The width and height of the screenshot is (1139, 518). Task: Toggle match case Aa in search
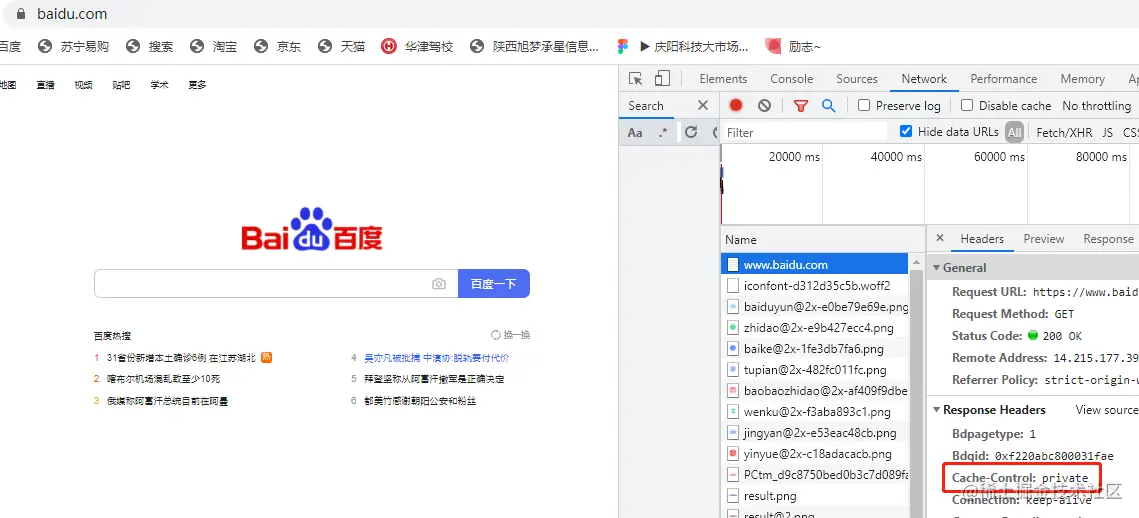click(x=635, y=132)
